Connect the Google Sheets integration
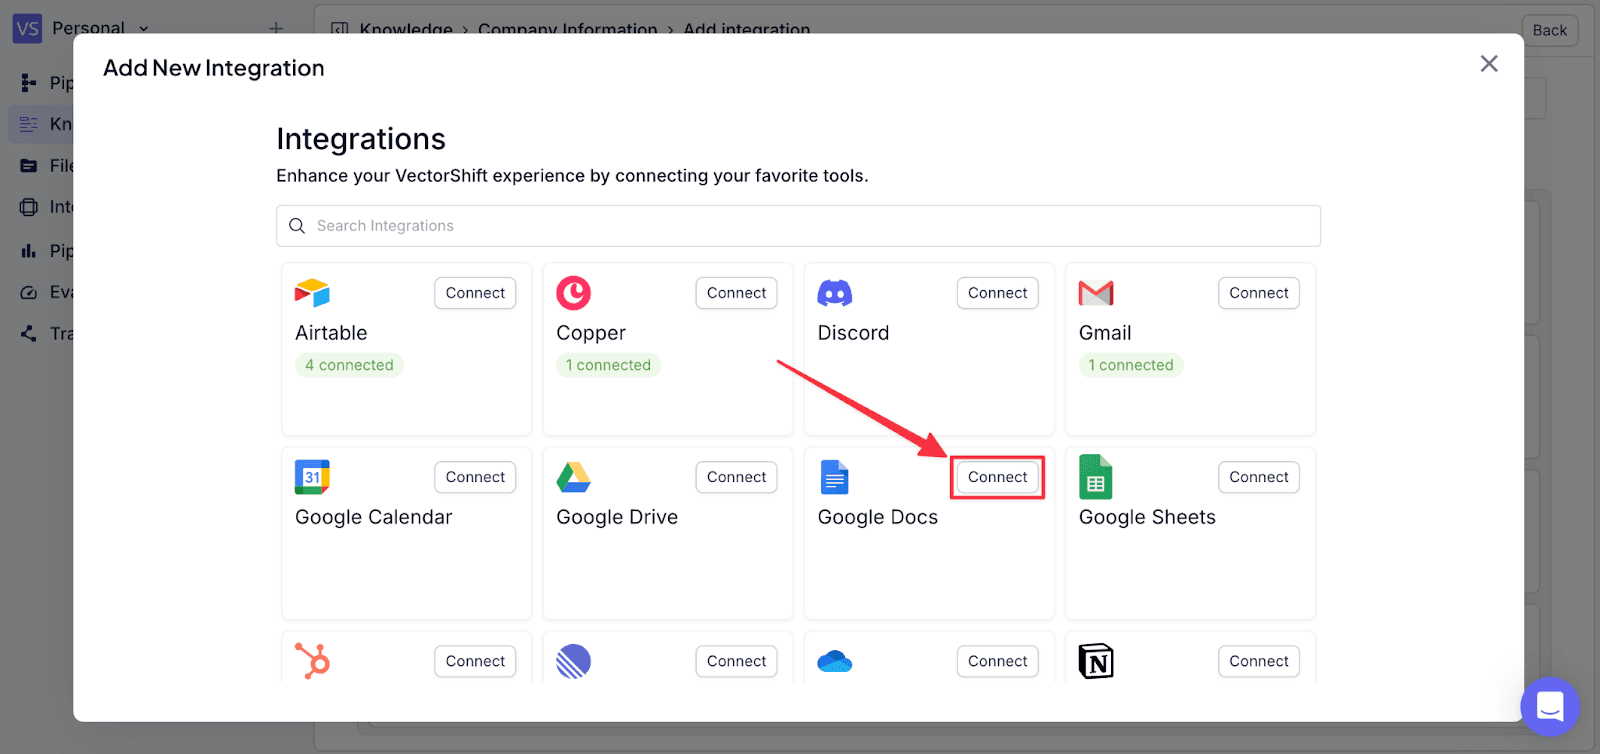Image resolution: width=1600 pixels, height=754 pixels. 1258,477
